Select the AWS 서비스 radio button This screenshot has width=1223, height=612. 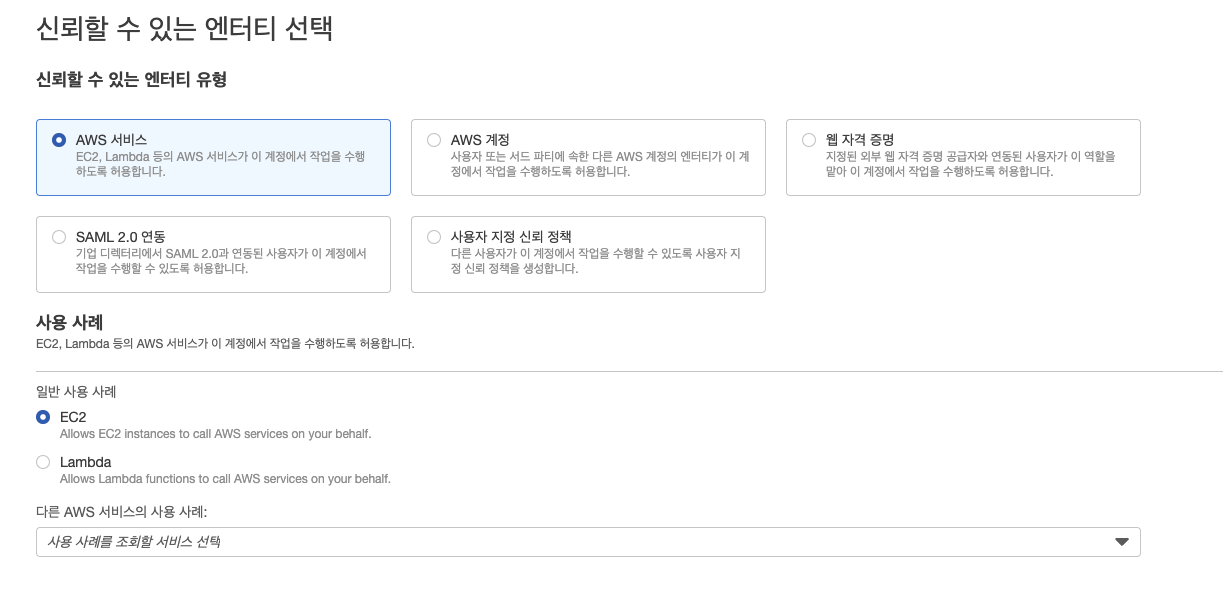click(x=59, y=140)
